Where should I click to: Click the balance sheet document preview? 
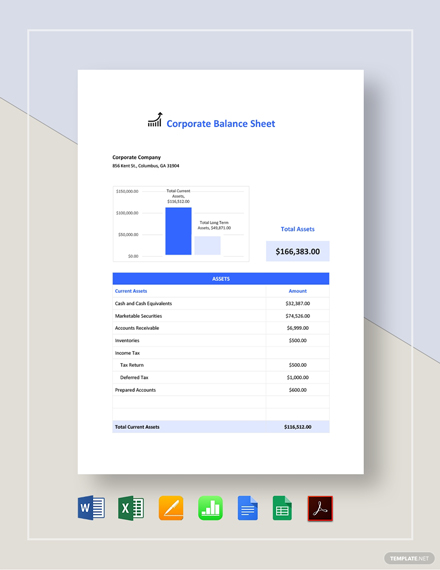220,272
